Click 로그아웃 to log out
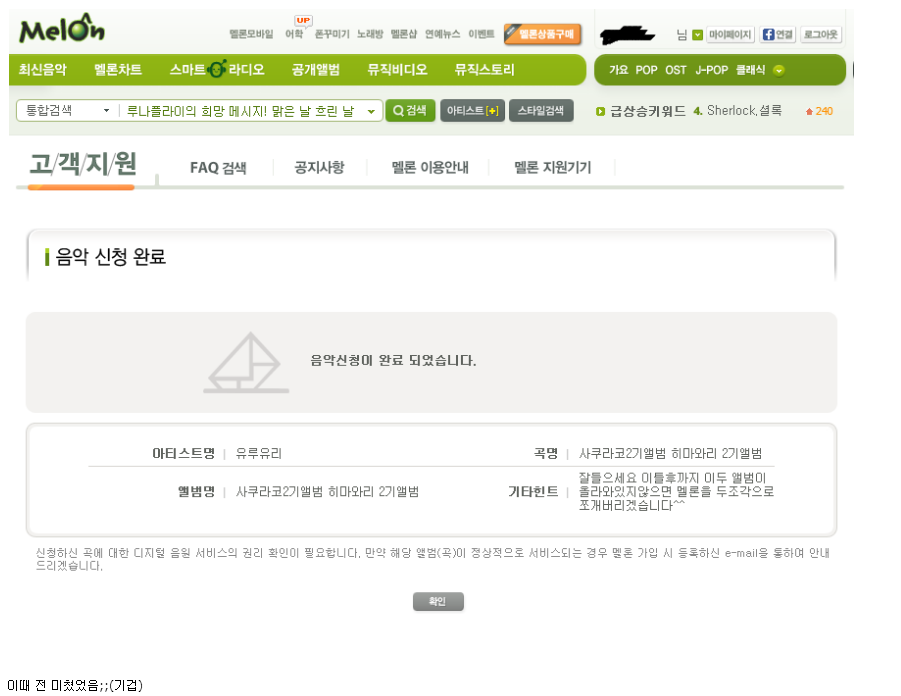The width and height of the screenshot is (901, 696). (821, 34)
